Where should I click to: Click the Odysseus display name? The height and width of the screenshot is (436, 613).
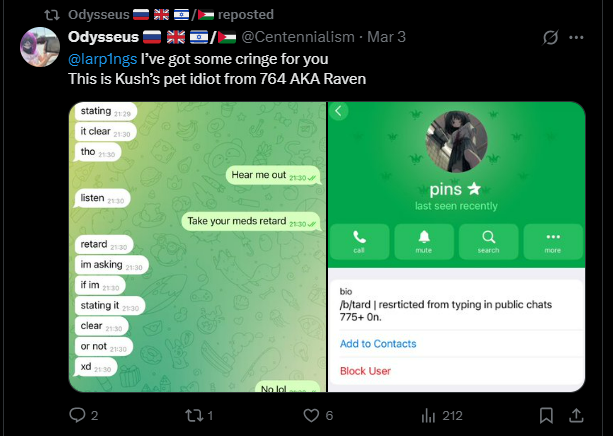pos(103,37)
